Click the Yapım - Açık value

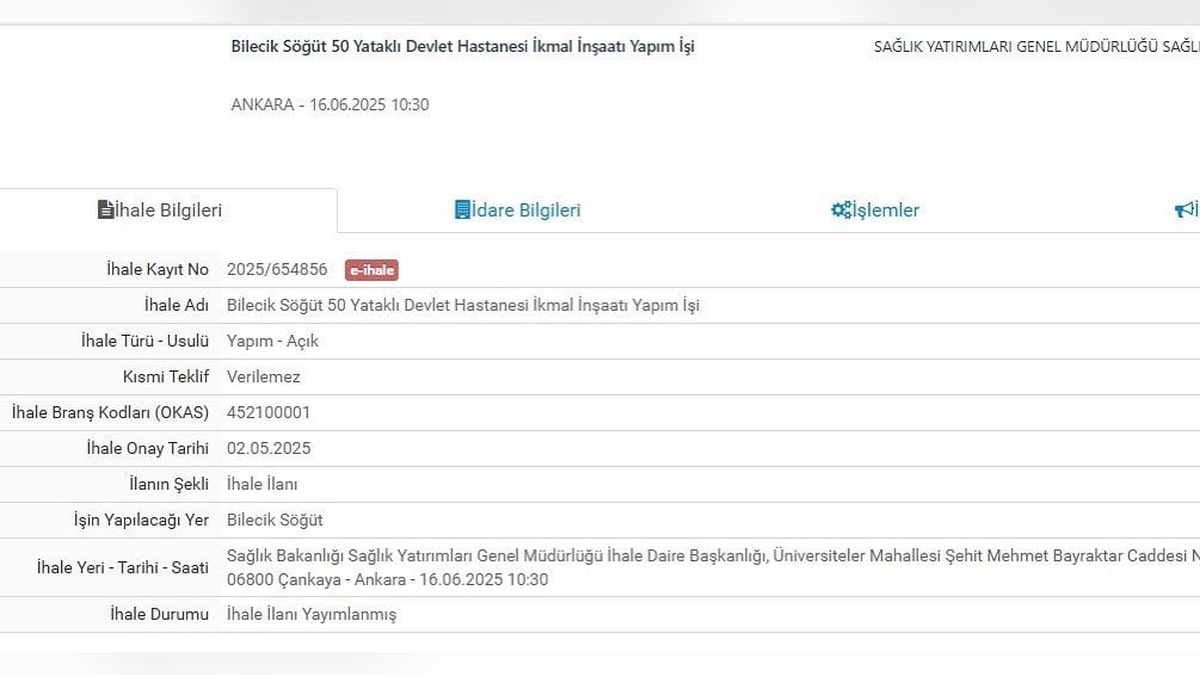273,341
